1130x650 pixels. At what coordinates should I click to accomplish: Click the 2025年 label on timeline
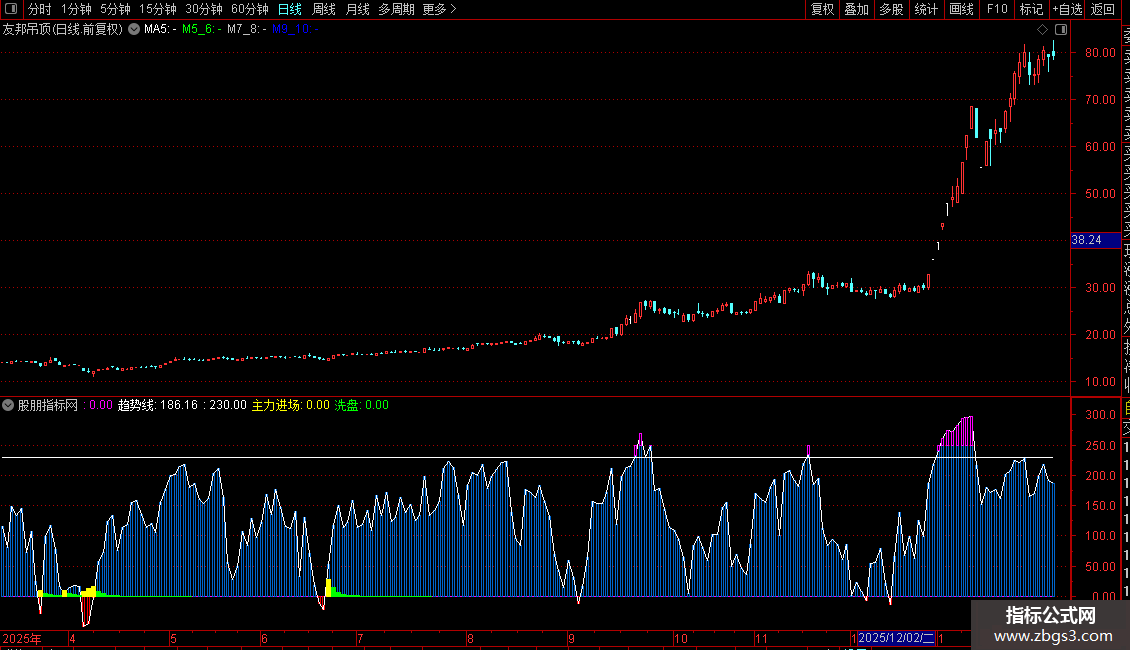(22, 638)
